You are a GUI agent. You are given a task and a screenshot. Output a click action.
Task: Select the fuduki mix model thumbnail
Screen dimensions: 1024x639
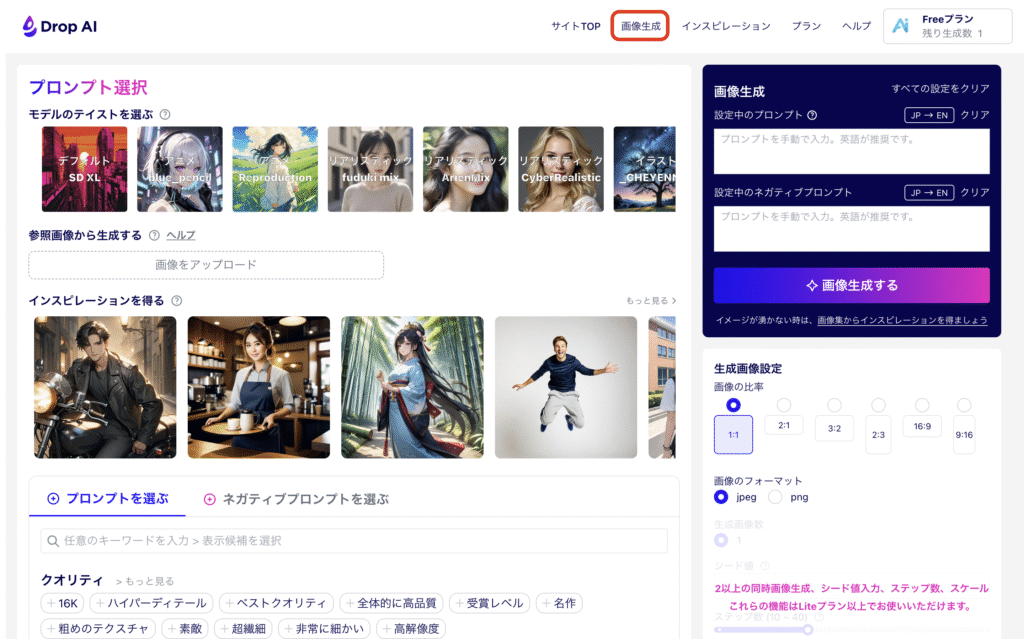pyautogui.click(x=370, y=169)
